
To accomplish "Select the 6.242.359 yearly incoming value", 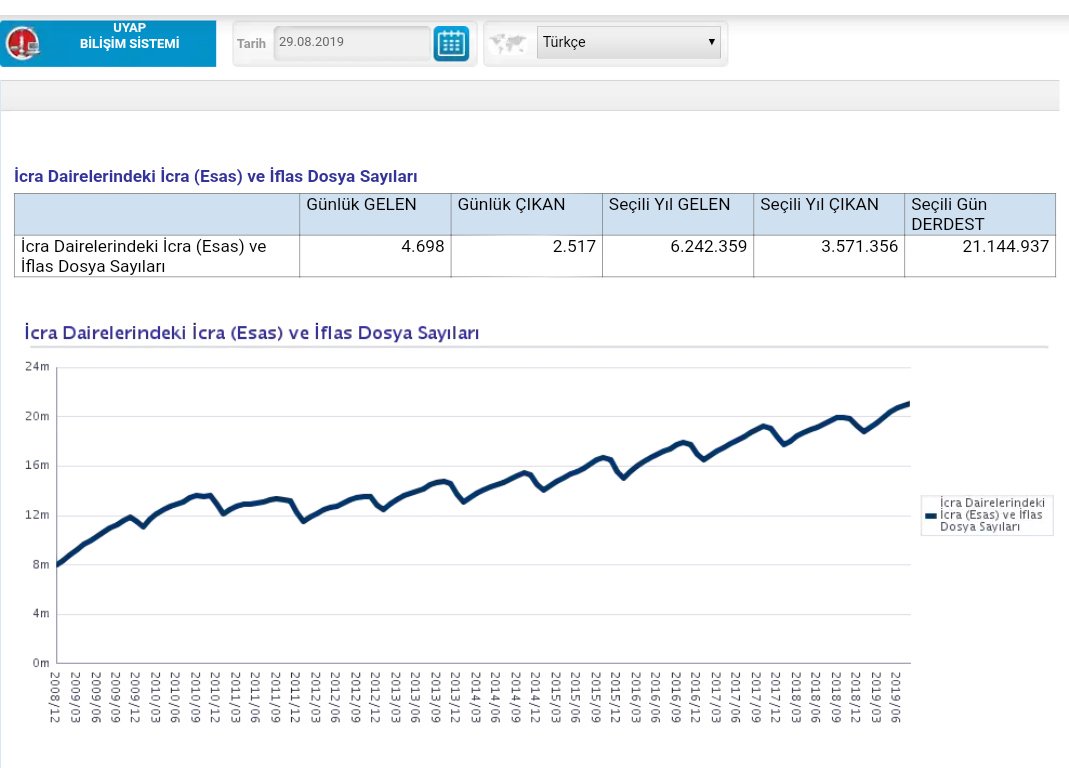I will tap(708, 246).
